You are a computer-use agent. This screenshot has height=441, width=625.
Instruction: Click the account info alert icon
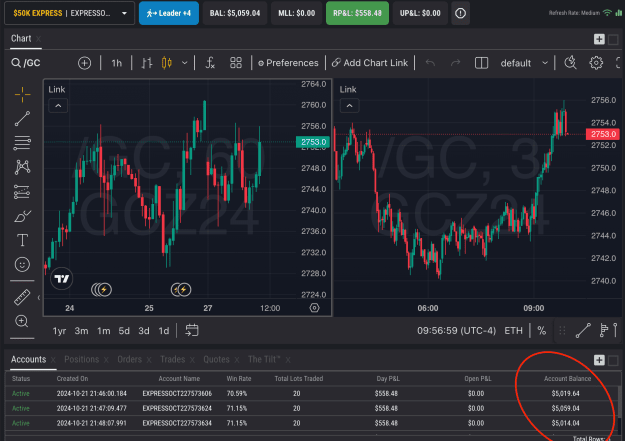click(x=460, y=13)
